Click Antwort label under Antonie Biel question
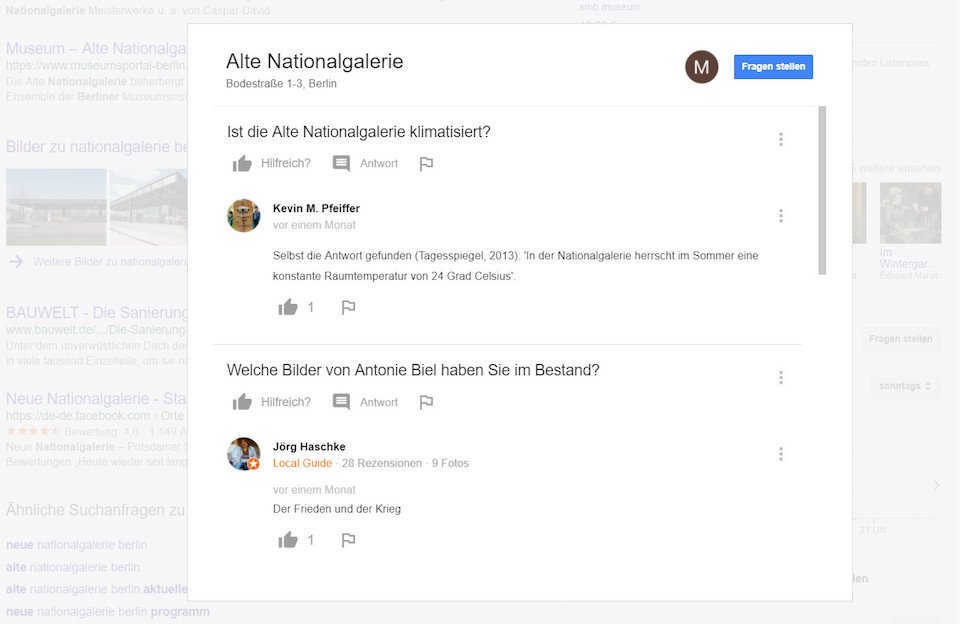960x624 pixels. (379, 402)
